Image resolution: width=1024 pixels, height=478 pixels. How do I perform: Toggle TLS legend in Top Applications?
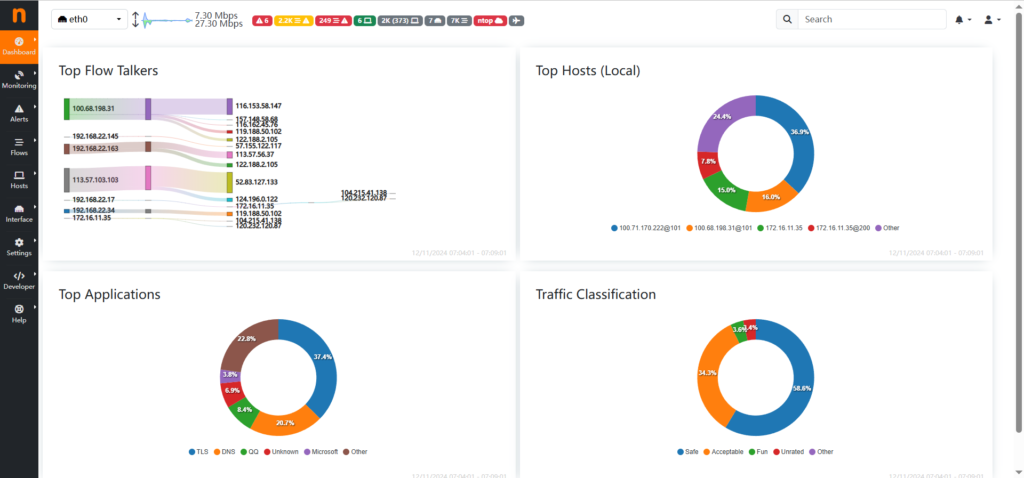pos(196,451)
